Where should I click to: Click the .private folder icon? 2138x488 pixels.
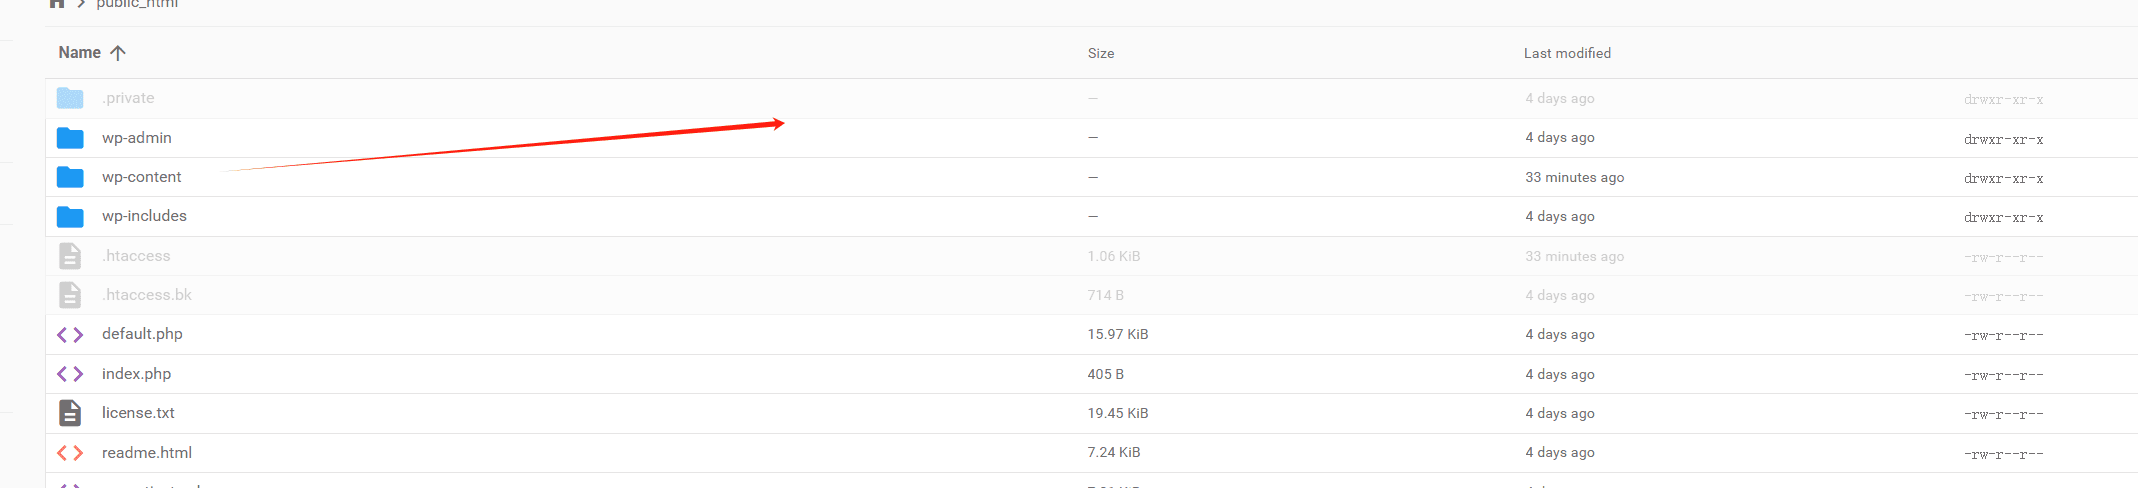70,98
